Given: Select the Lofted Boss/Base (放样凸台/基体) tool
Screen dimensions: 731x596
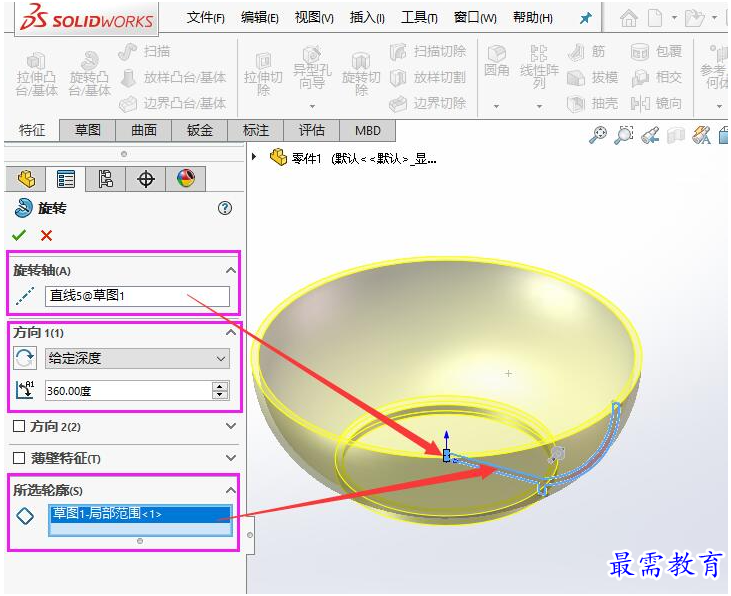Looking at the screenshot, I should [x=173, y=77].
